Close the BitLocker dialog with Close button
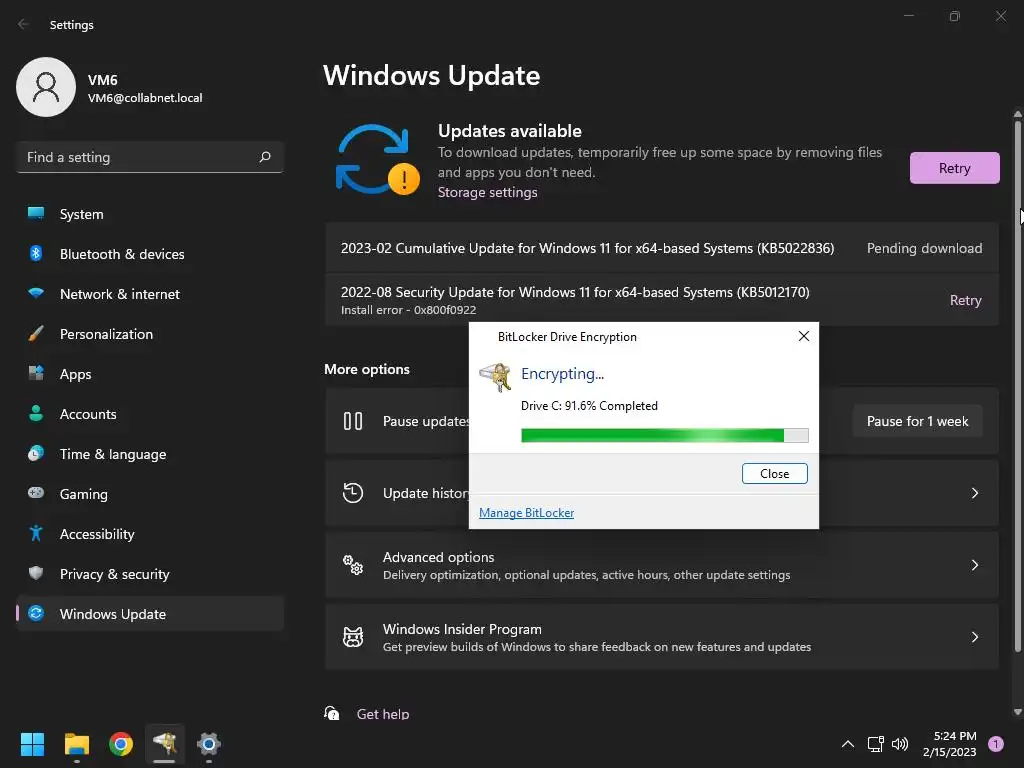This screenshot has height=768, width=1024. (775, 473)
